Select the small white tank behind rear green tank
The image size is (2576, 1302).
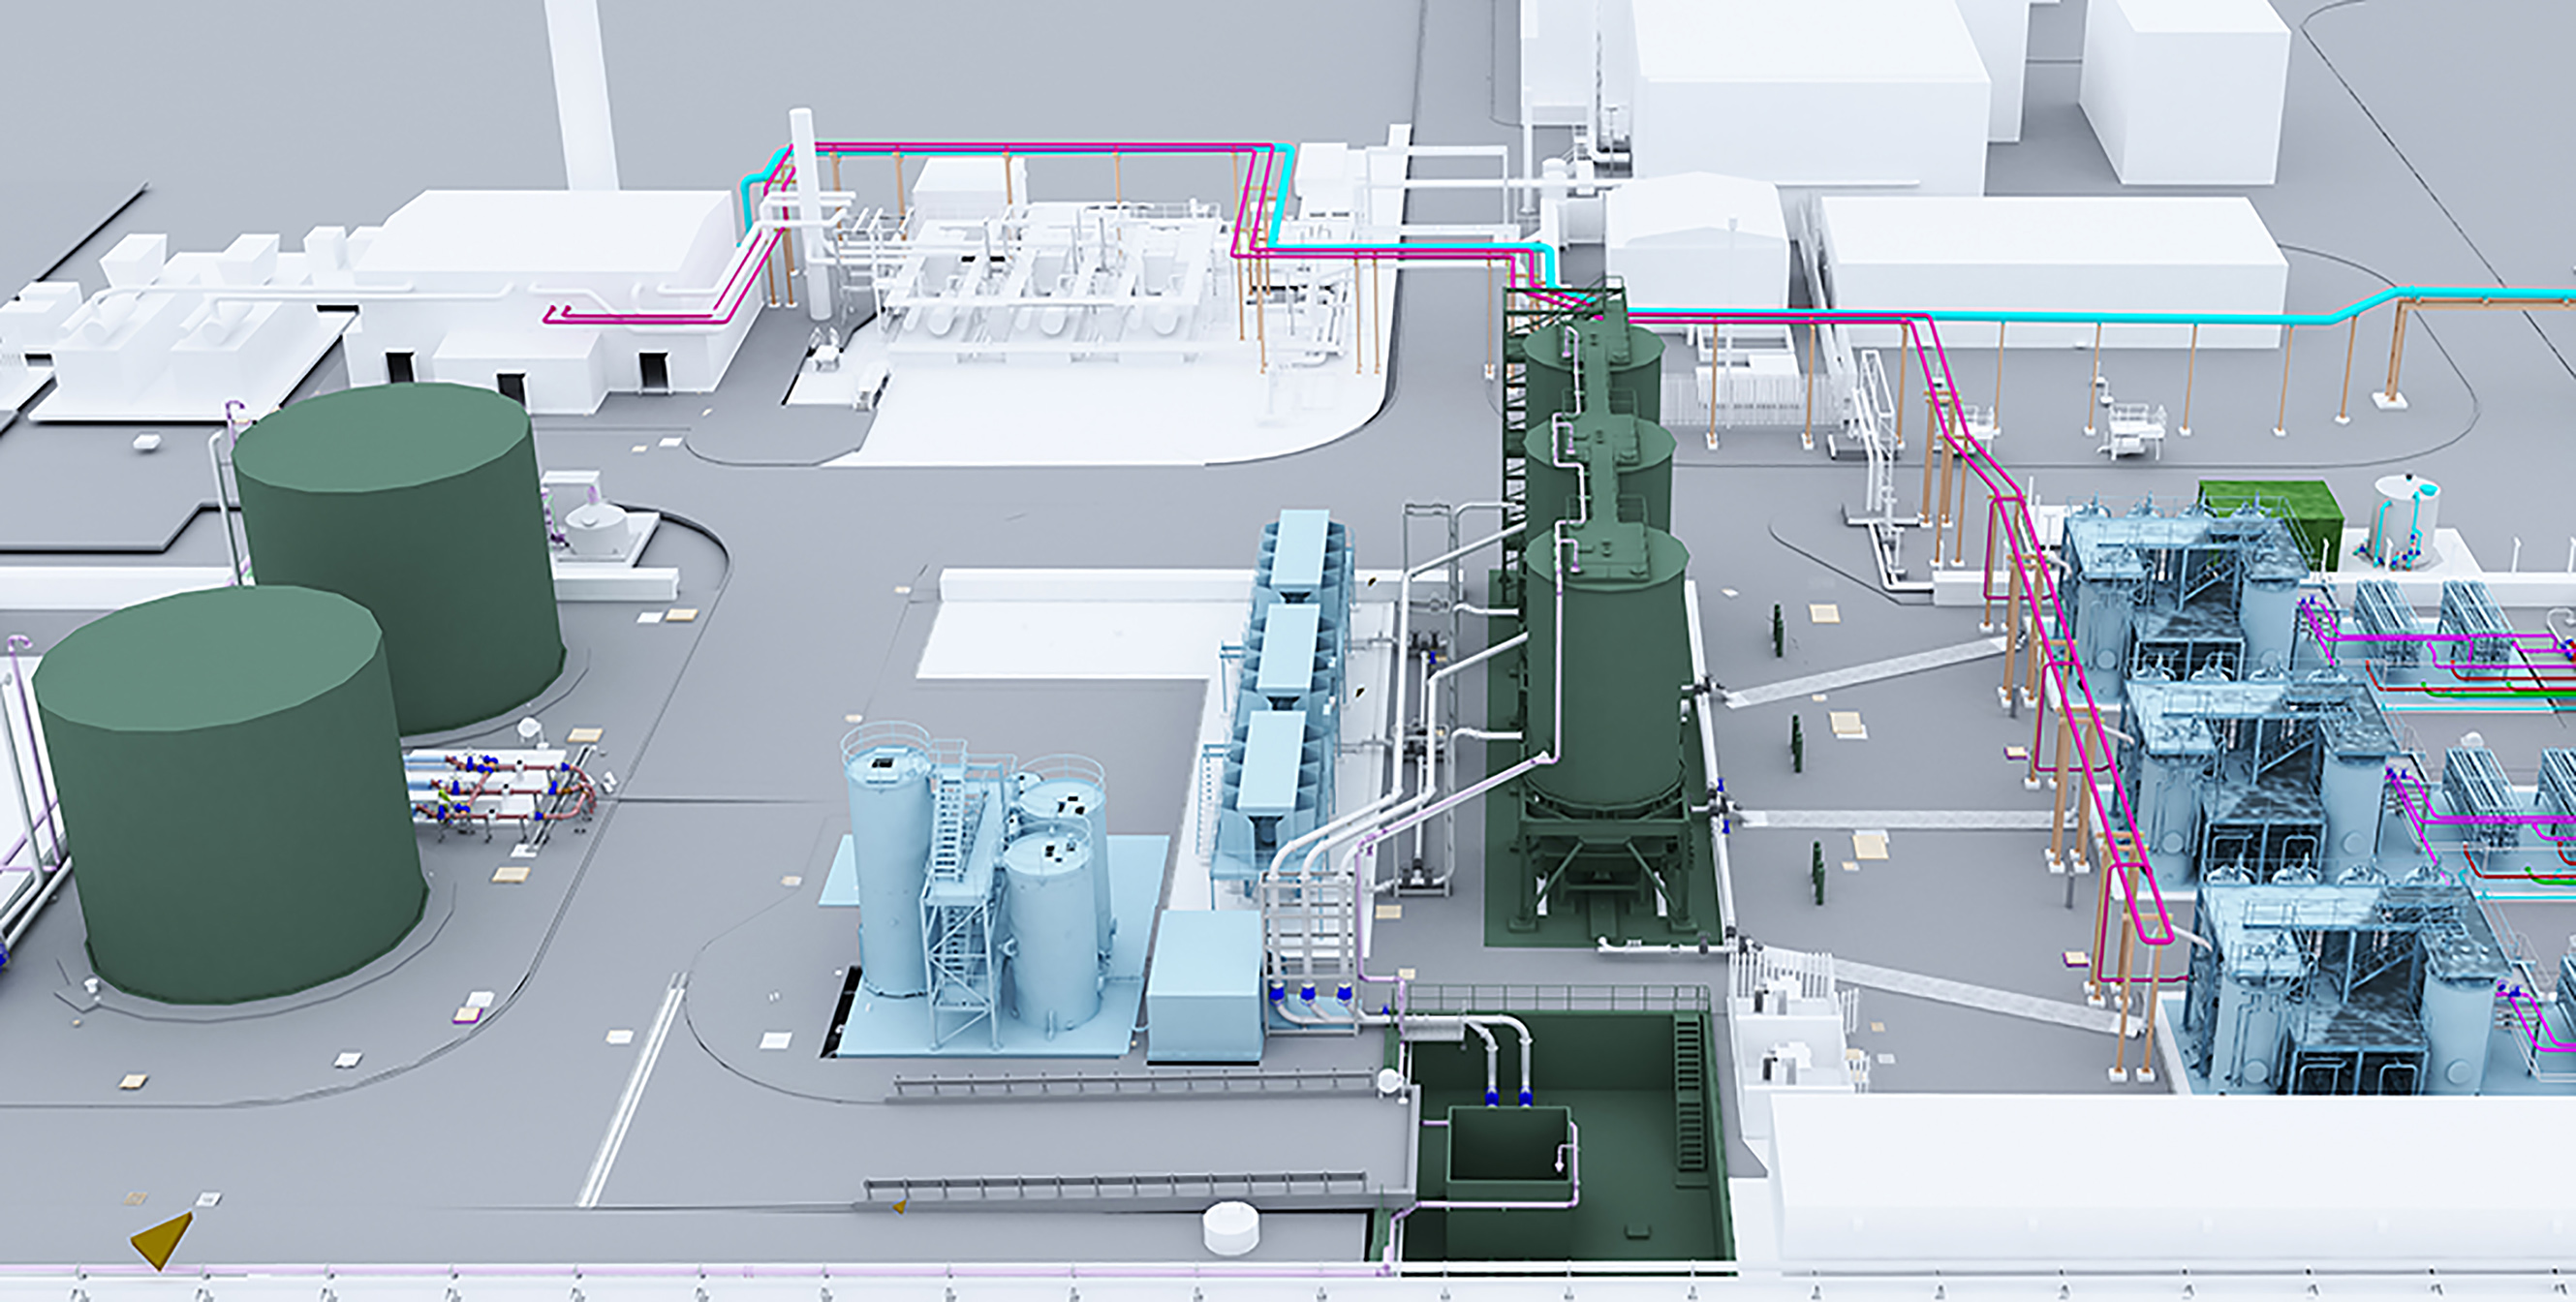tap(597, 528)
